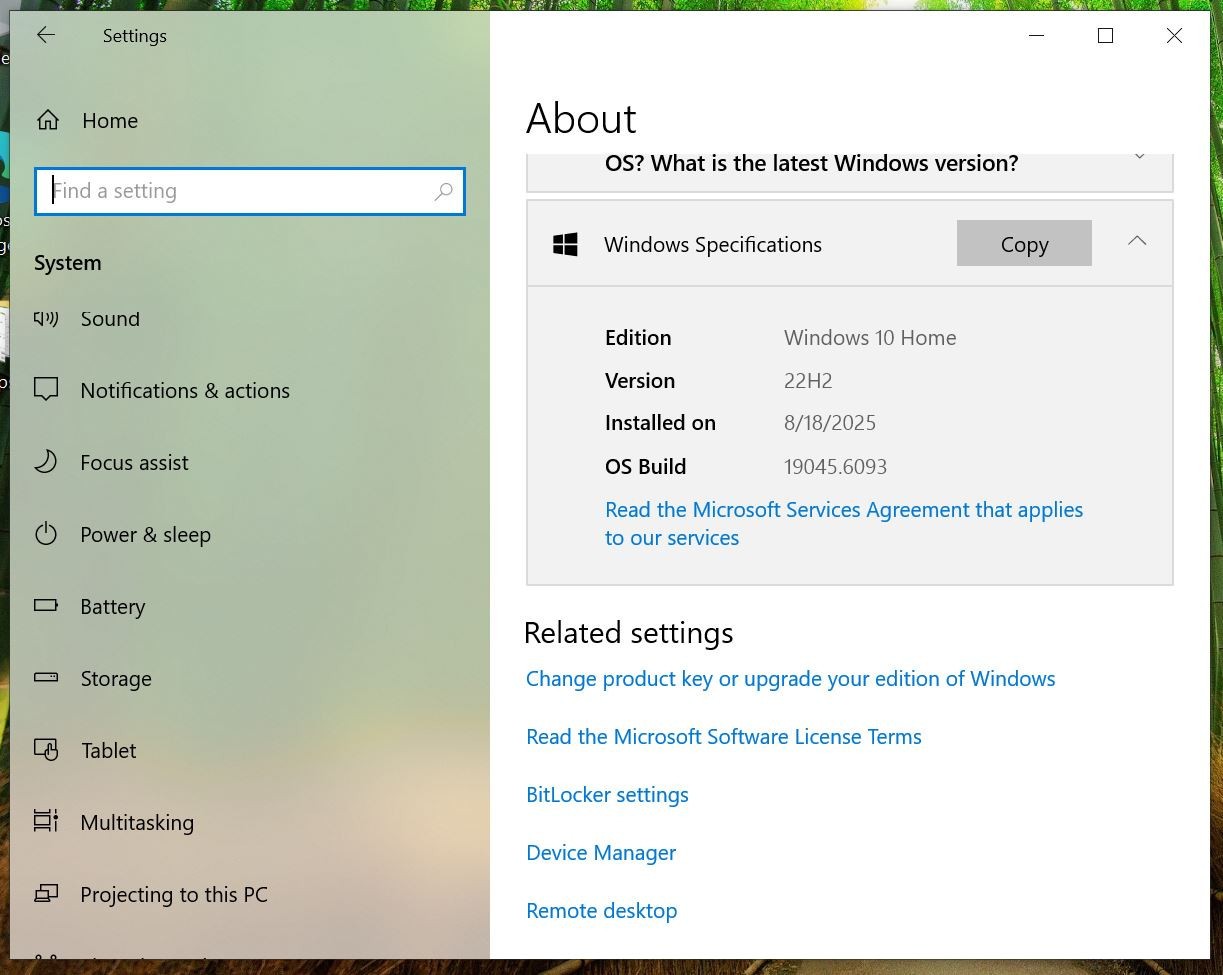Open the Power & sleep icon
Viewport: 1223px width, 975px height.
pos(46,534)
